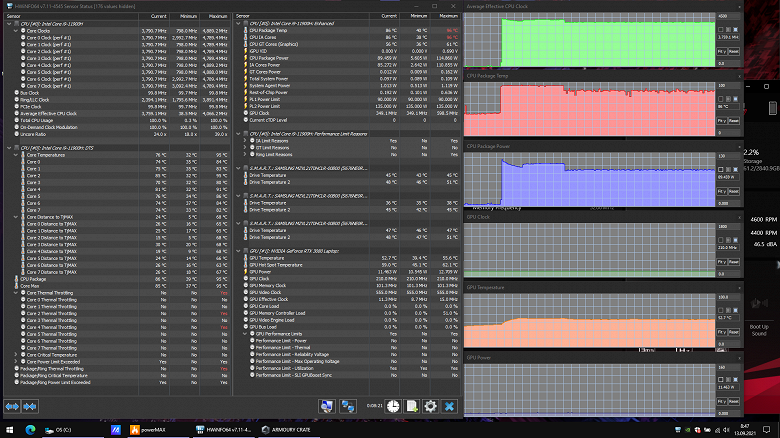Toggle third checkbox in CPU Package Power graph

click(x=736, y=169)
